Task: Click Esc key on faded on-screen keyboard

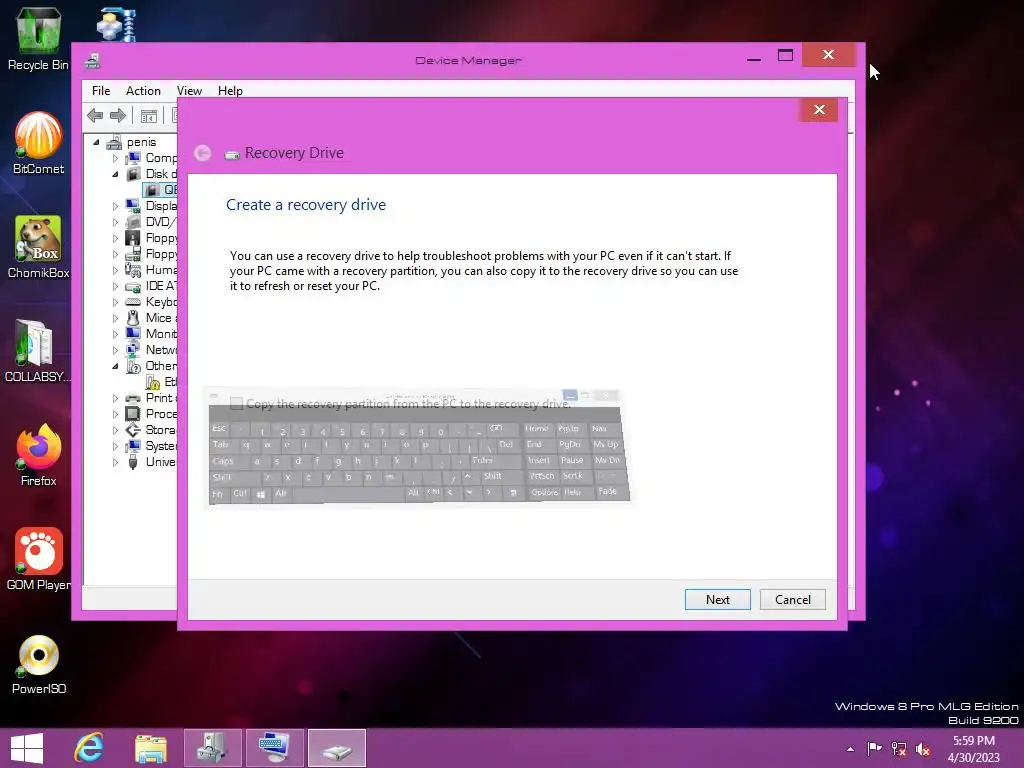Action: [219, 428]
